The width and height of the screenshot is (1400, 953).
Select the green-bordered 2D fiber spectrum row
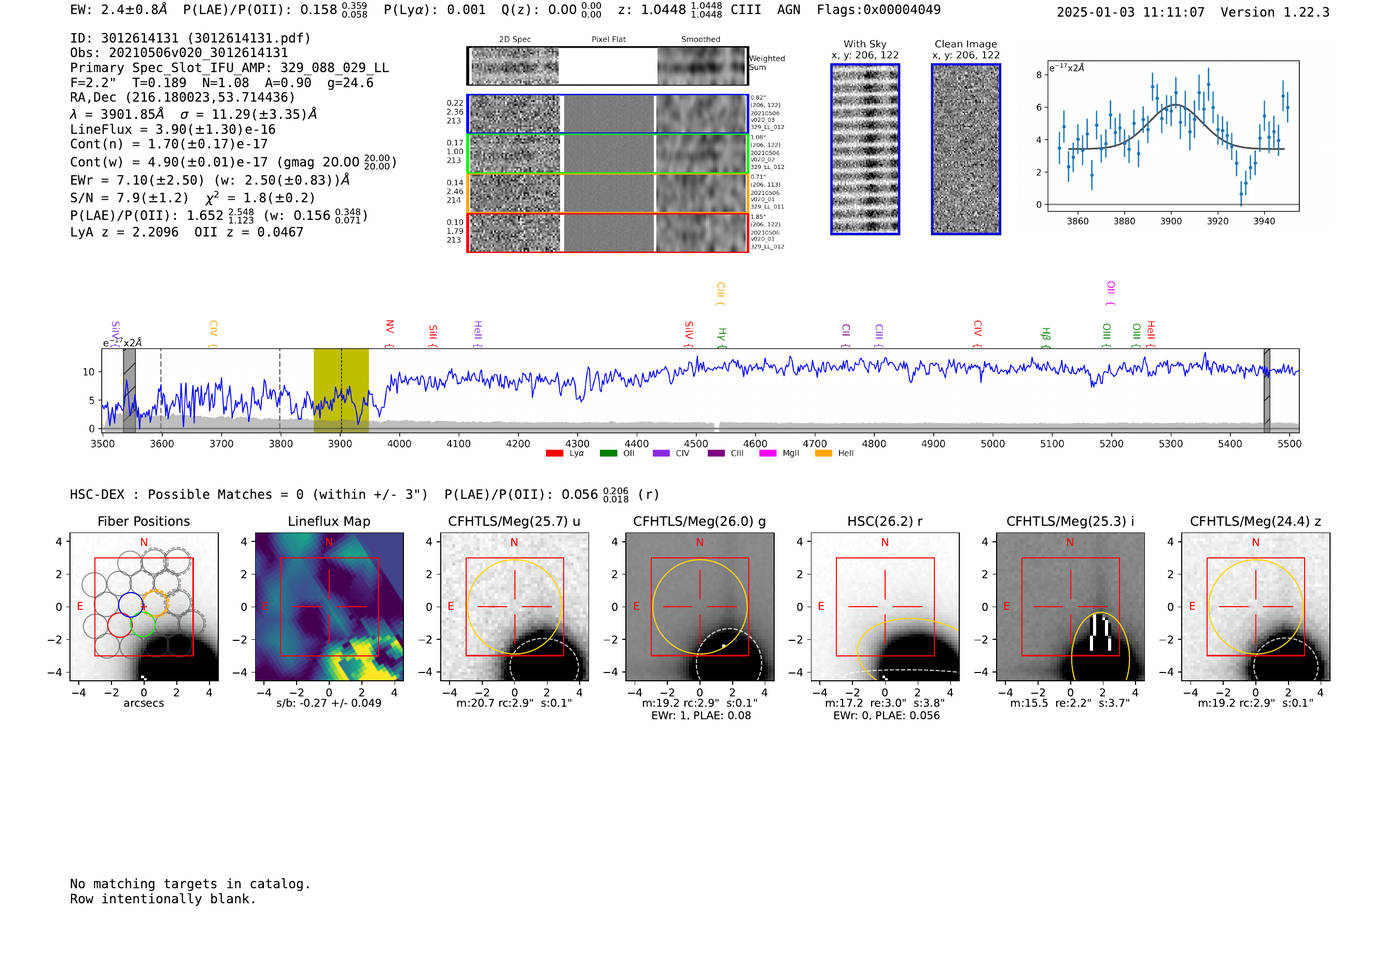pyautogui.click(x=608, y=153)
